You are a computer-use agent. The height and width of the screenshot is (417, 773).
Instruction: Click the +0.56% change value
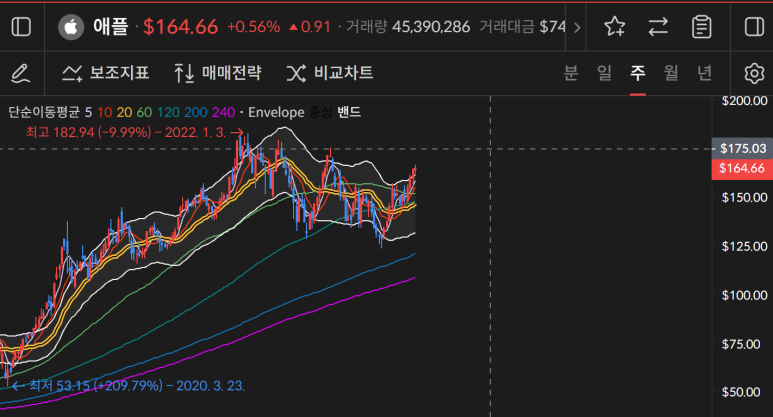coord(253,27)
